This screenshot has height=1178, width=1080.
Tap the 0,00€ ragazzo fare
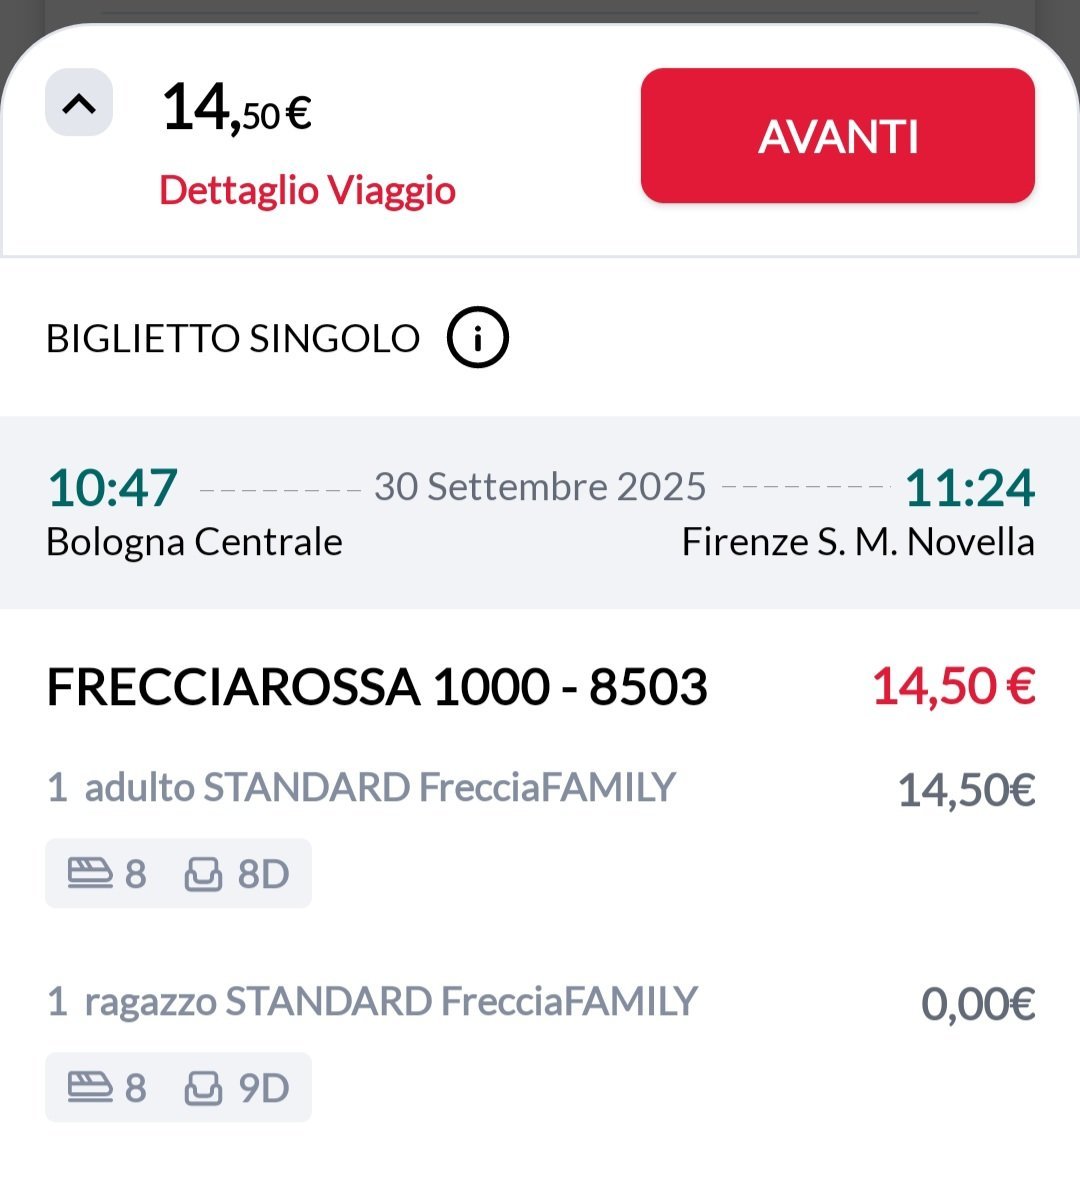977,1003
